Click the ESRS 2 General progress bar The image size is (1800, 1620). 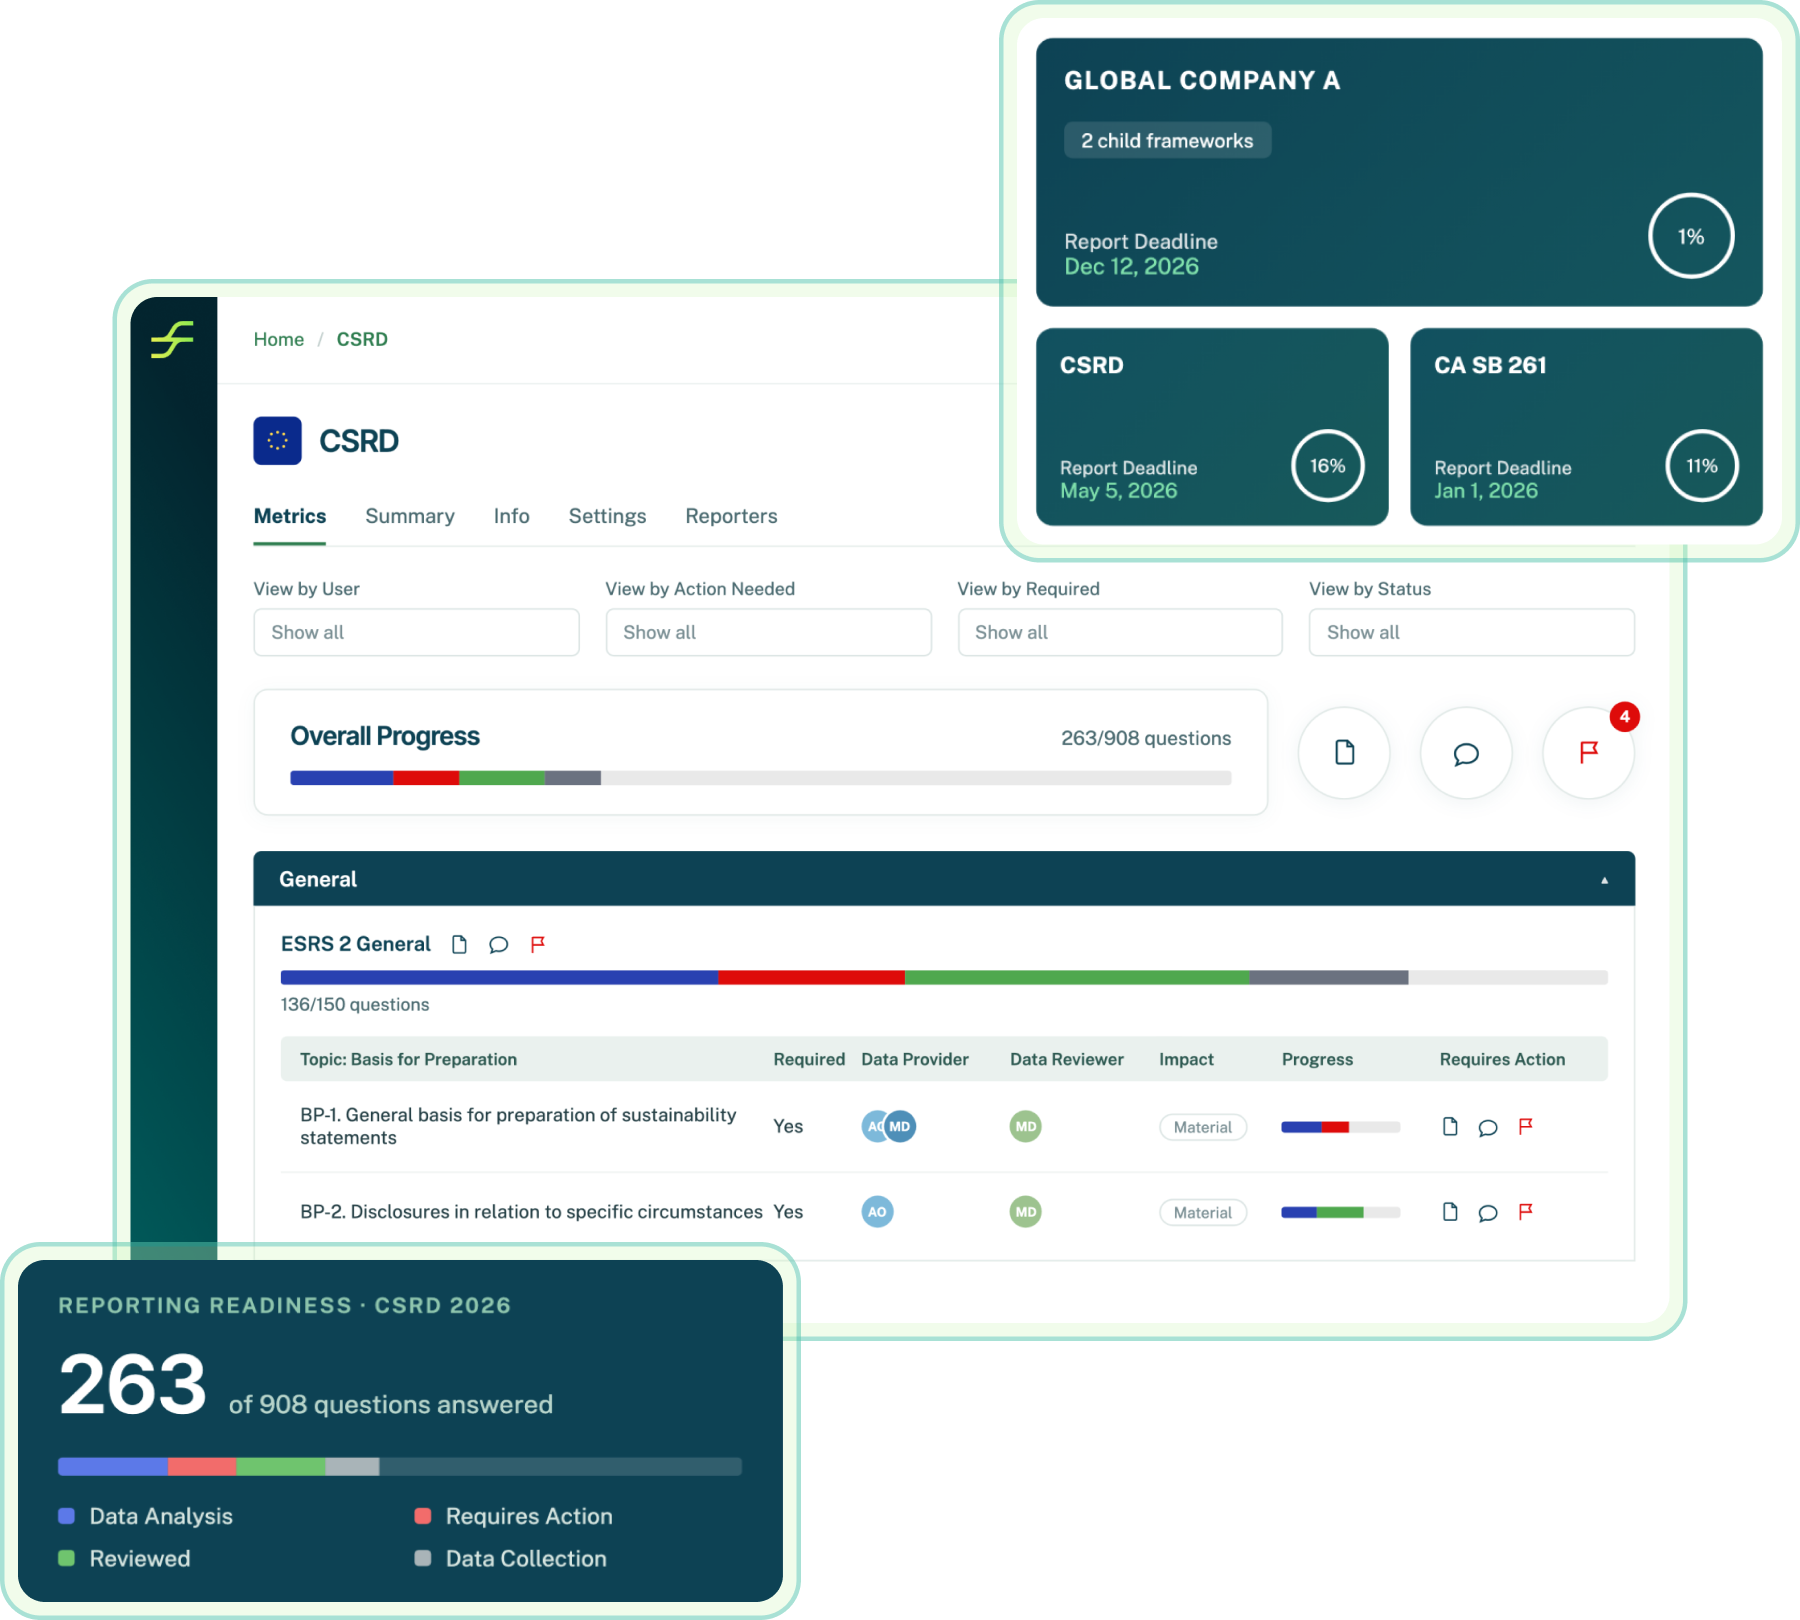click(944, 977)
